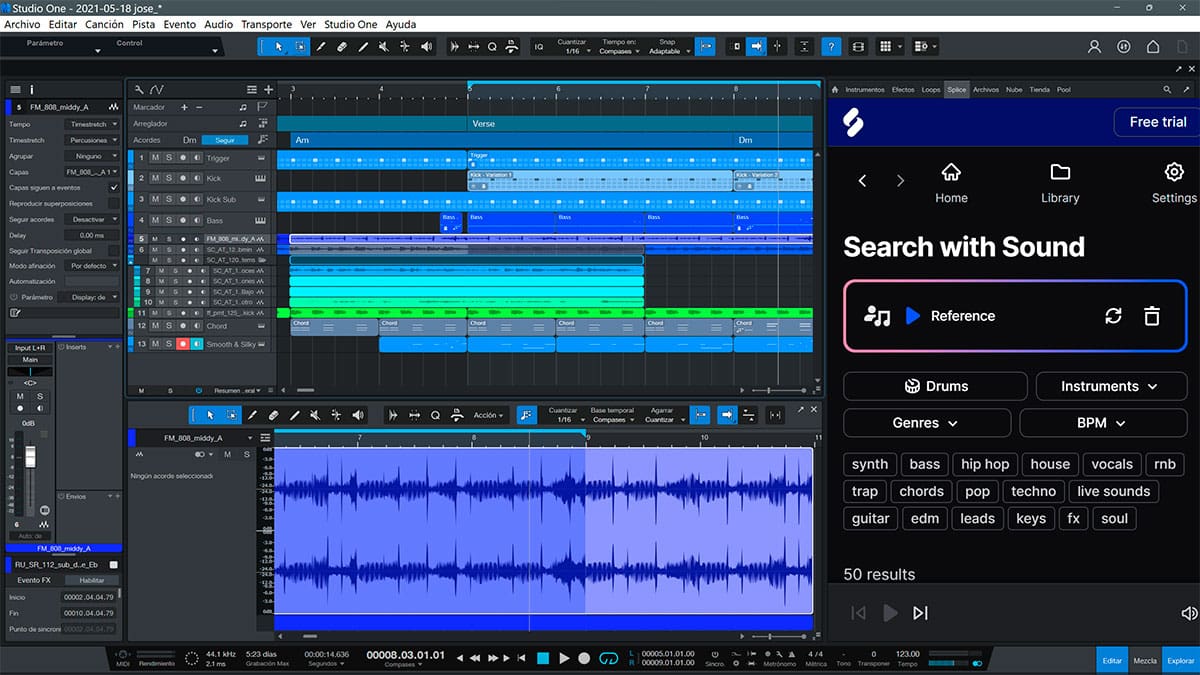Play the Reference sound
Screen dimensions: 1200x675
coord(912,316)
